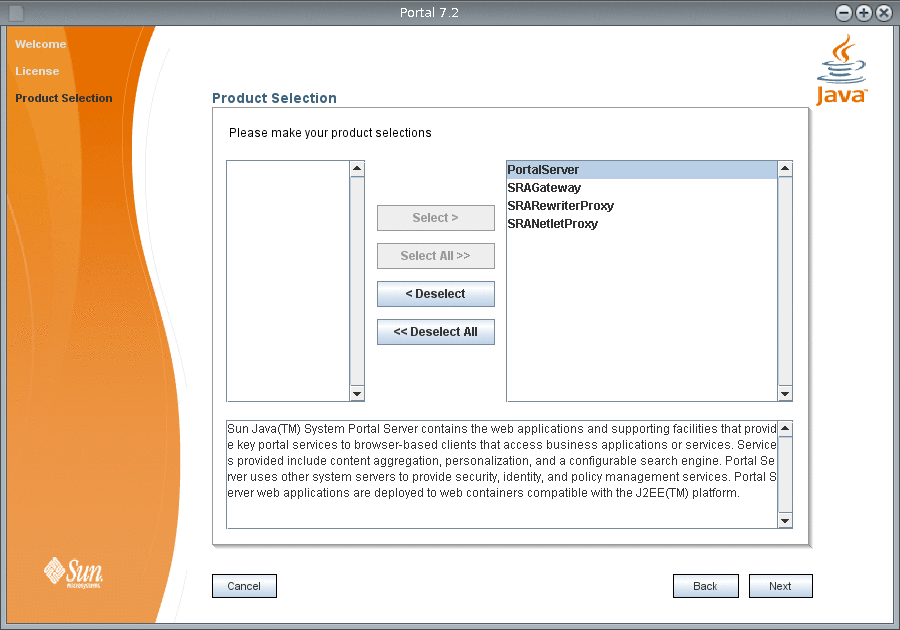
Task: Click down arrow of description scrollbar
Action: pyautogui.click(x=785, y=520)
